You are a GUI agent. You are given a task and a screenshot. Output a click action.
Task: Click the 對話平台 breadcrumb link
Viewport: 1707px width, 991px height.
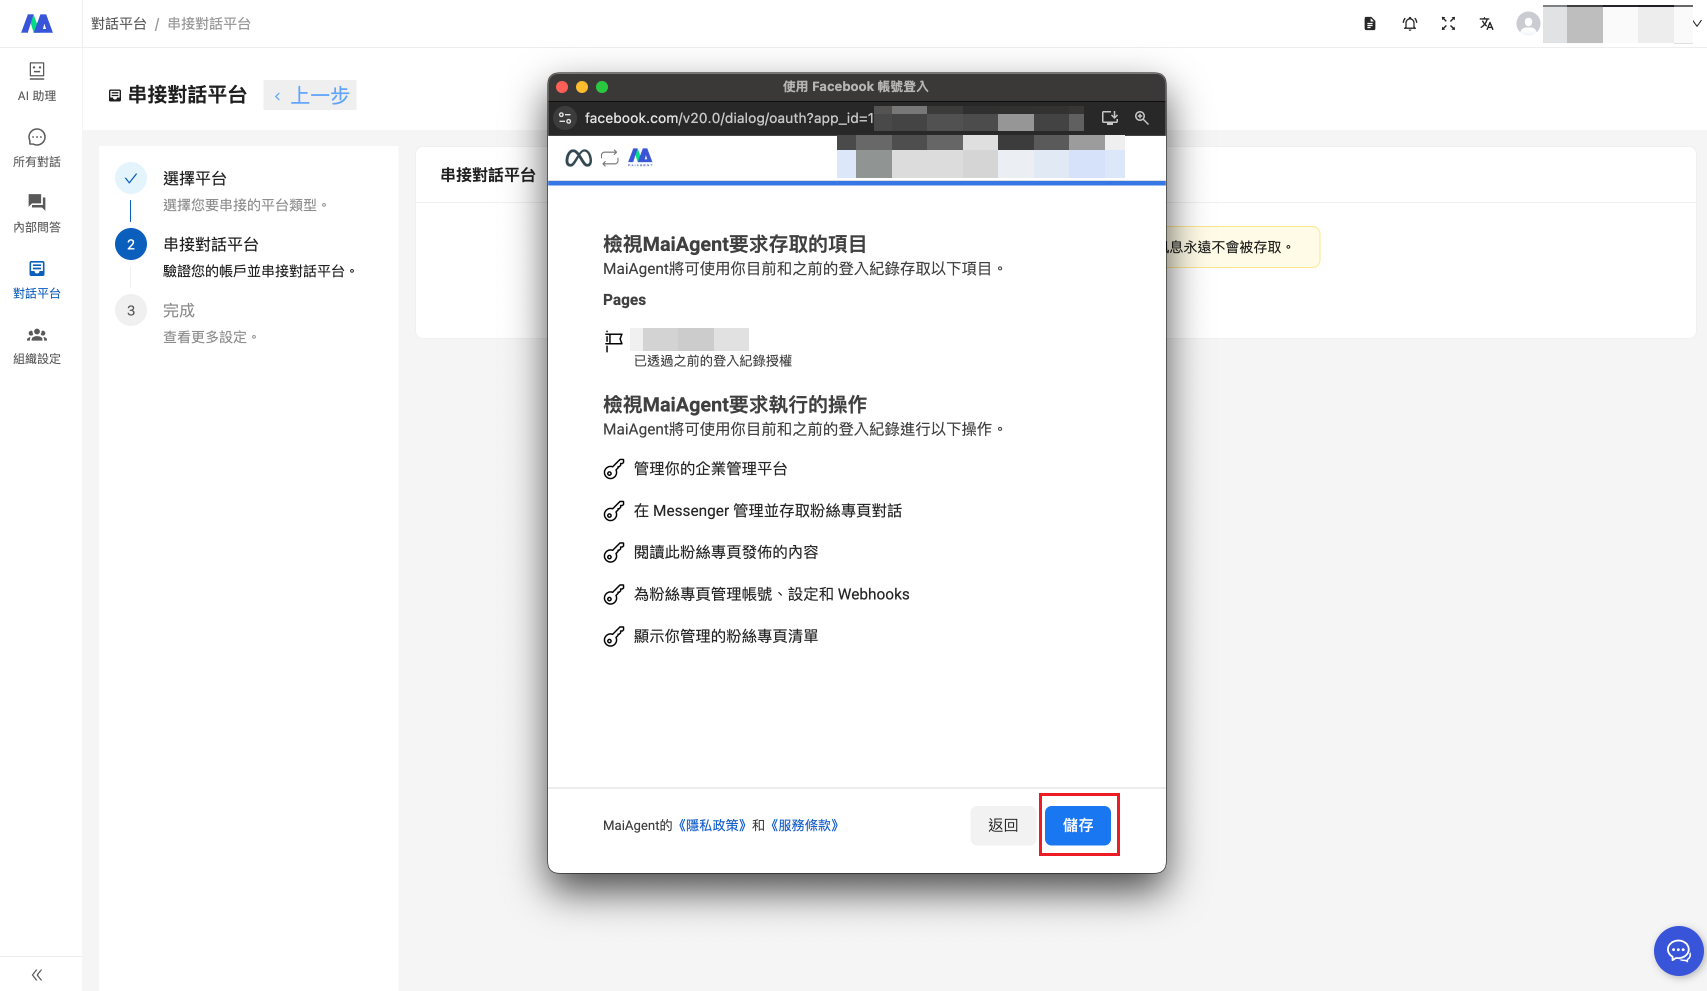point(118,24)
